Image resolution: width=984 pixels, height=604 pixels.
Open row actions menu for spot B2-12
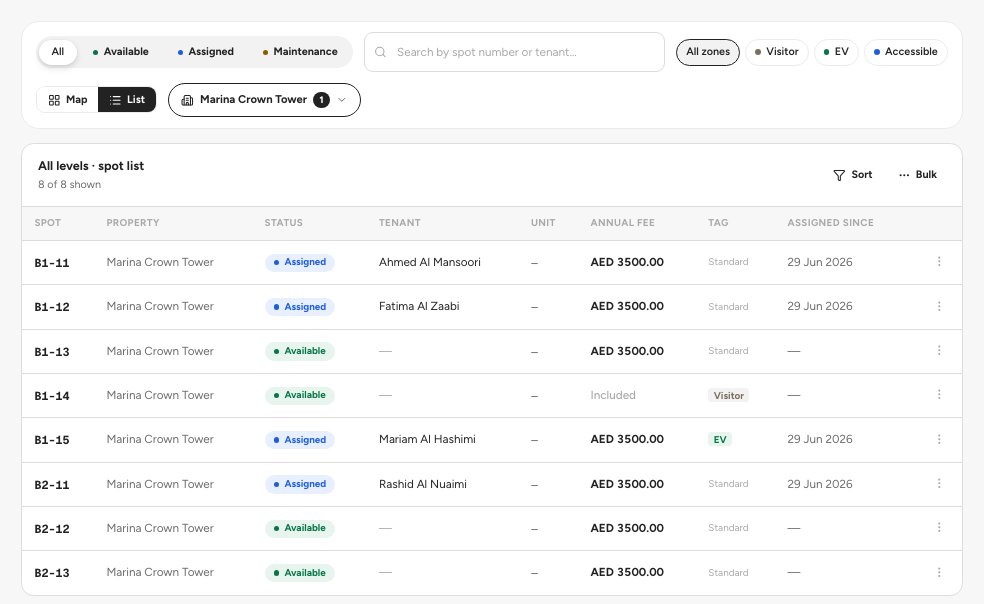pos(939,528)
